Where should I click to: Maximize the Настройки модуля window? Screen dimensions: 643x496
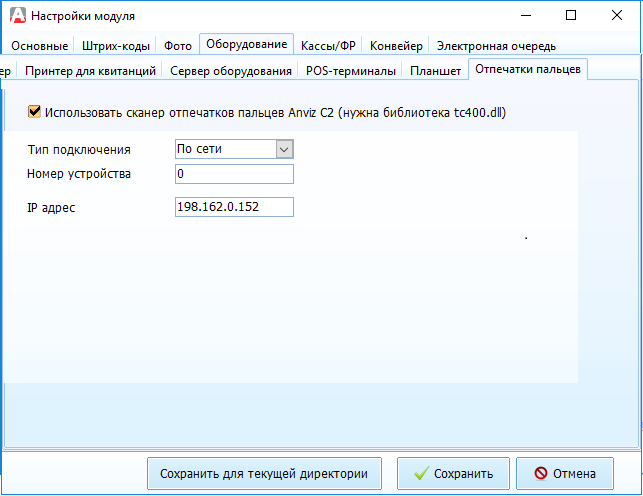tap(571, 16)
